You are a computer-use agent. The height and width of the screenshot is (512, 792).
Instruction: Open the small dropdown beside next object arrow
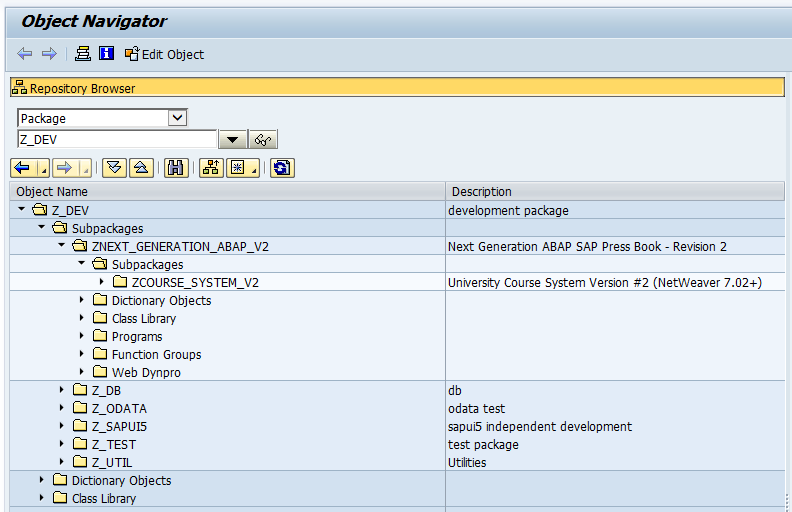pyautogui.click(x=86, y=168)
